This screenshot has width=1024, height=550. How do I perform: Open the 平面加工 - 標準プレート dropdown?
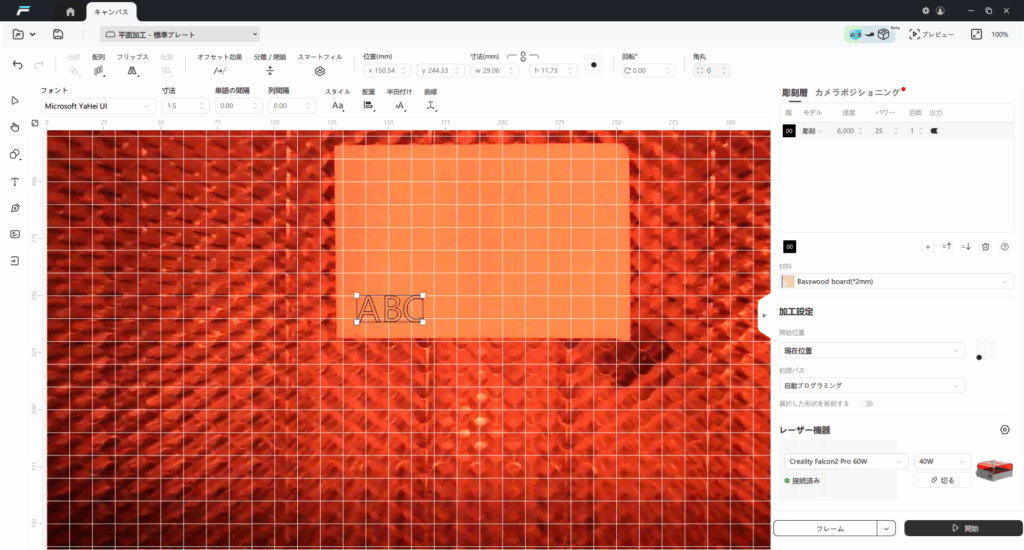click(x=180, y=35)
